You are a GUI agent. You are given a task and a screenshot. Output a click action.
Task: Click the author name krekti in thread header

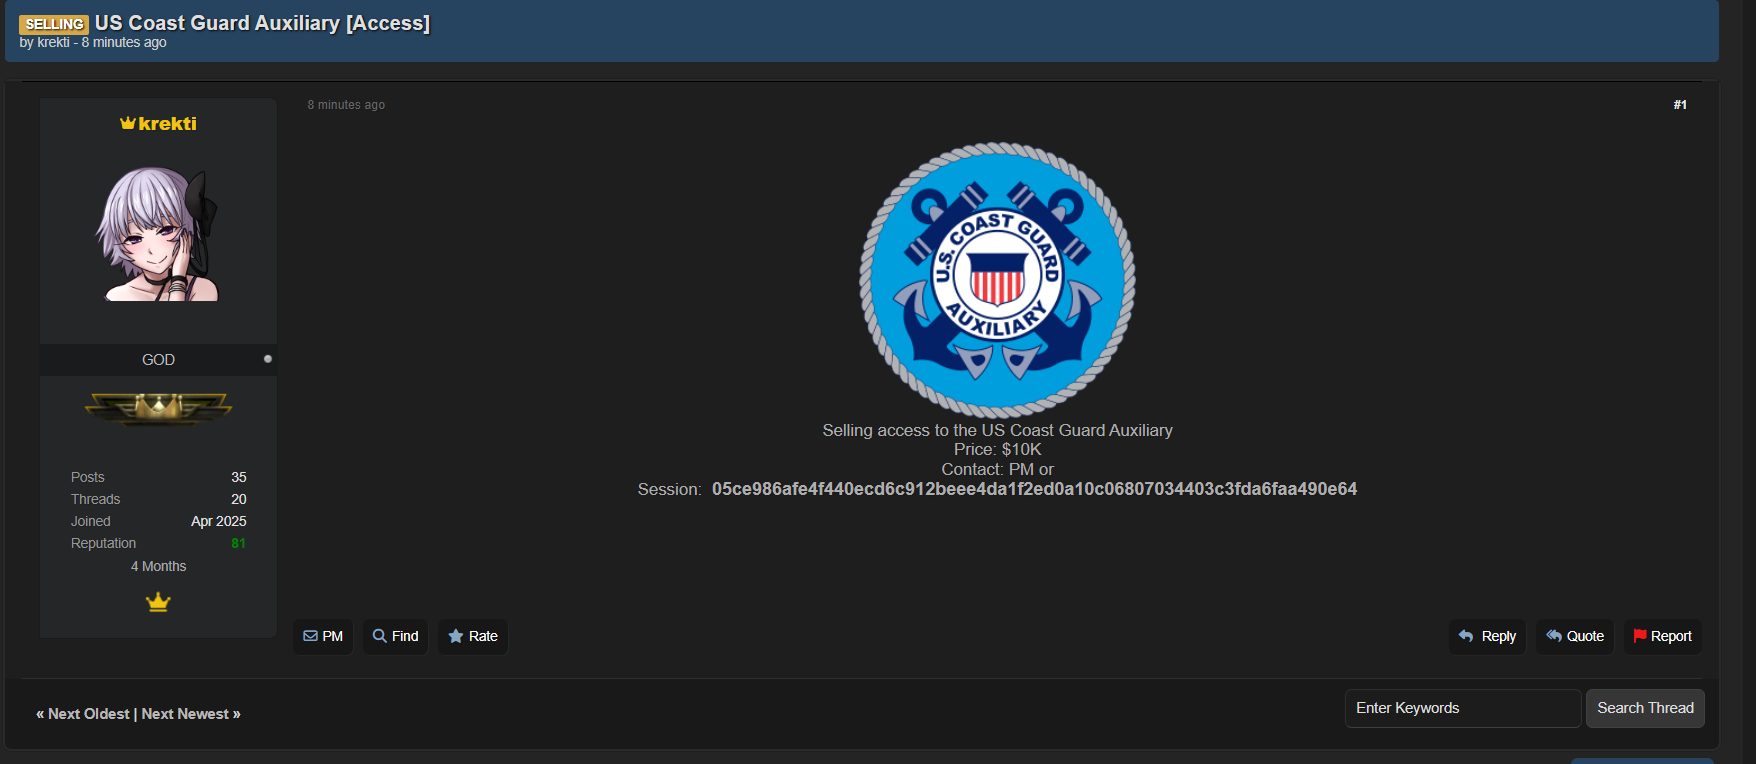53,43
